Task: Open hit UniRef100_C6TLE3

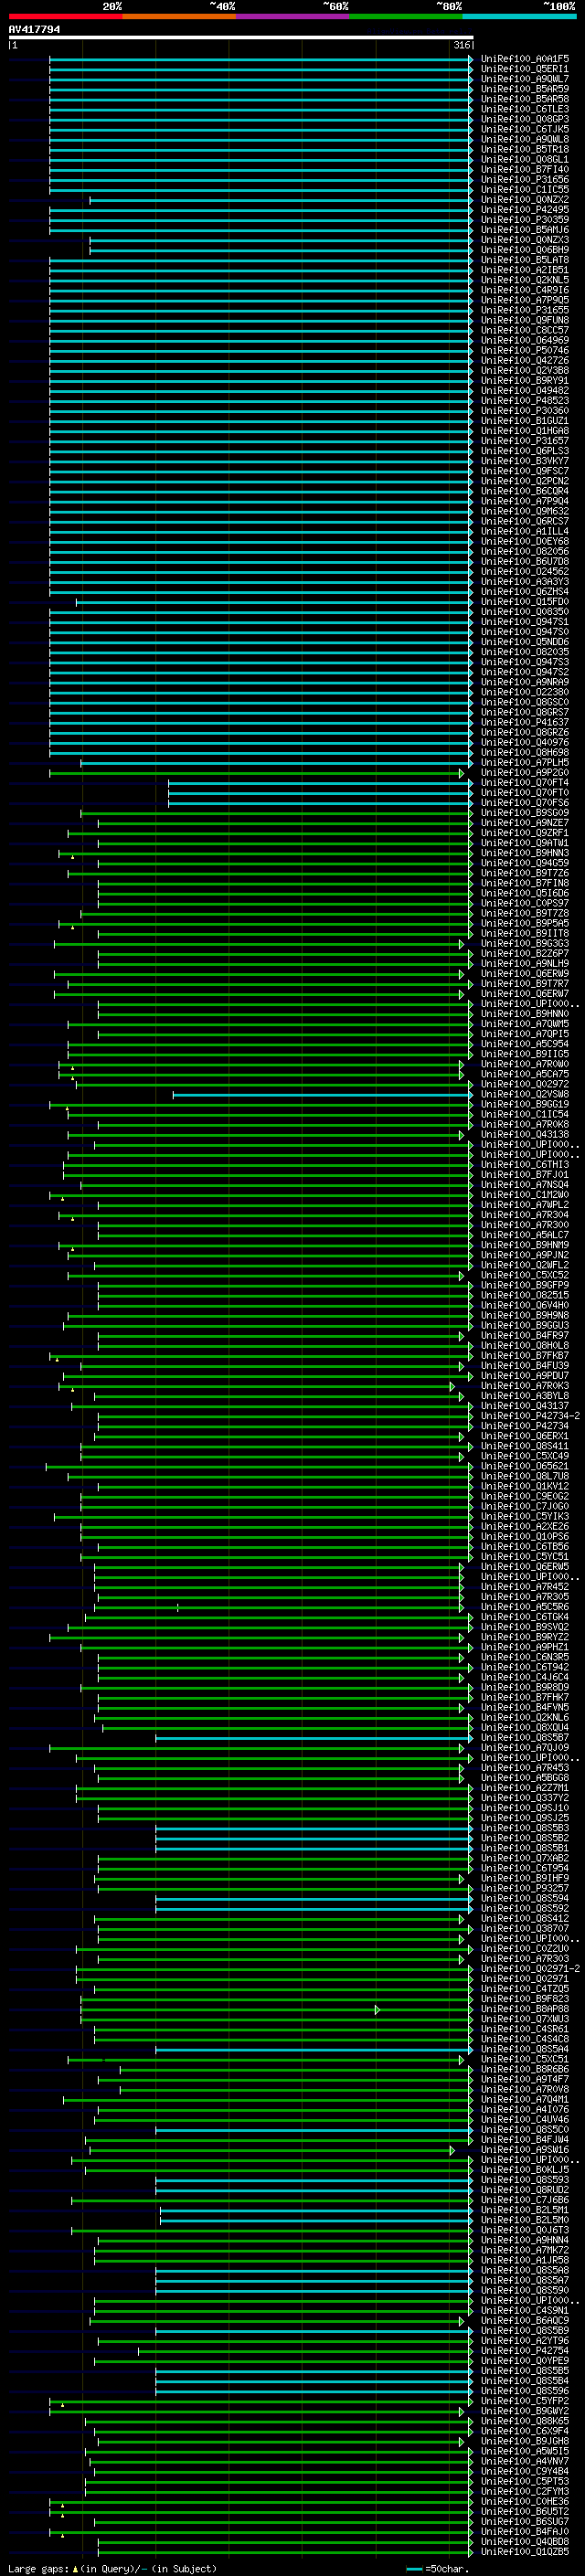Action: coord(525,109)
